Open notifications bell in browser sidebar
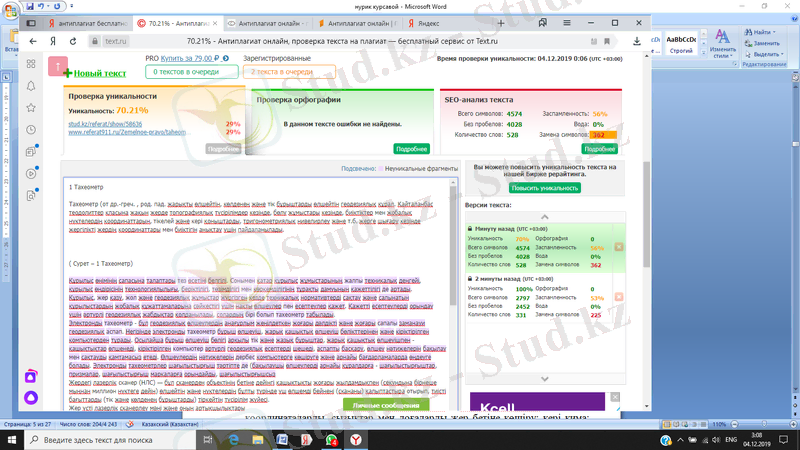Image resolution: width=800 pixels, height=450 pixels. [x=31, y=86]
